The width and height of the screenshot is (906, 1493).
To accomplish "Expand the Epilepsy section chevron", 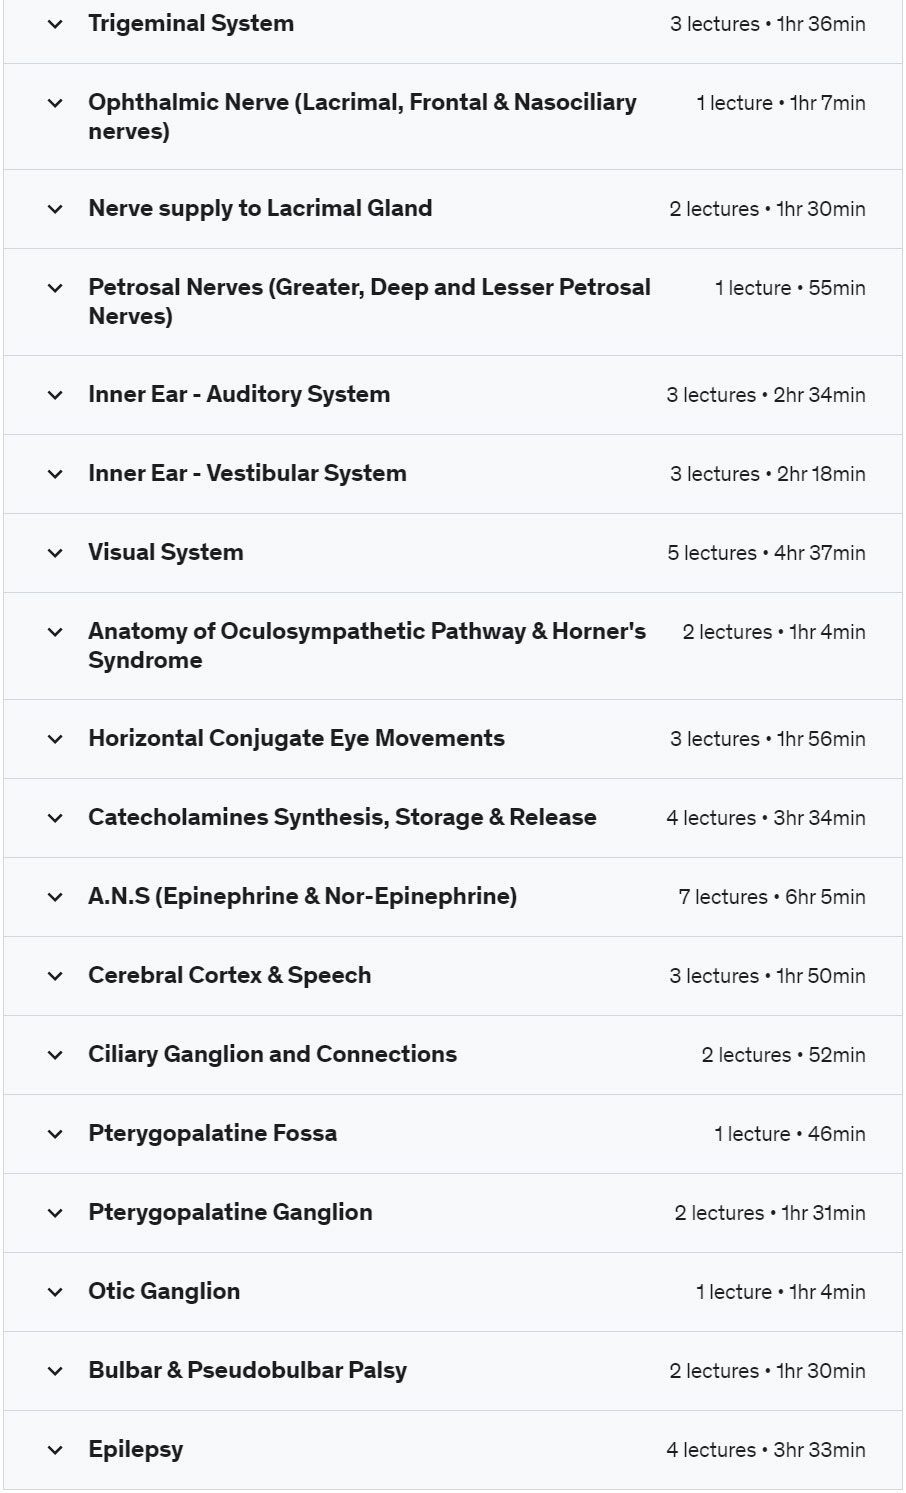I will point(55,1450).
